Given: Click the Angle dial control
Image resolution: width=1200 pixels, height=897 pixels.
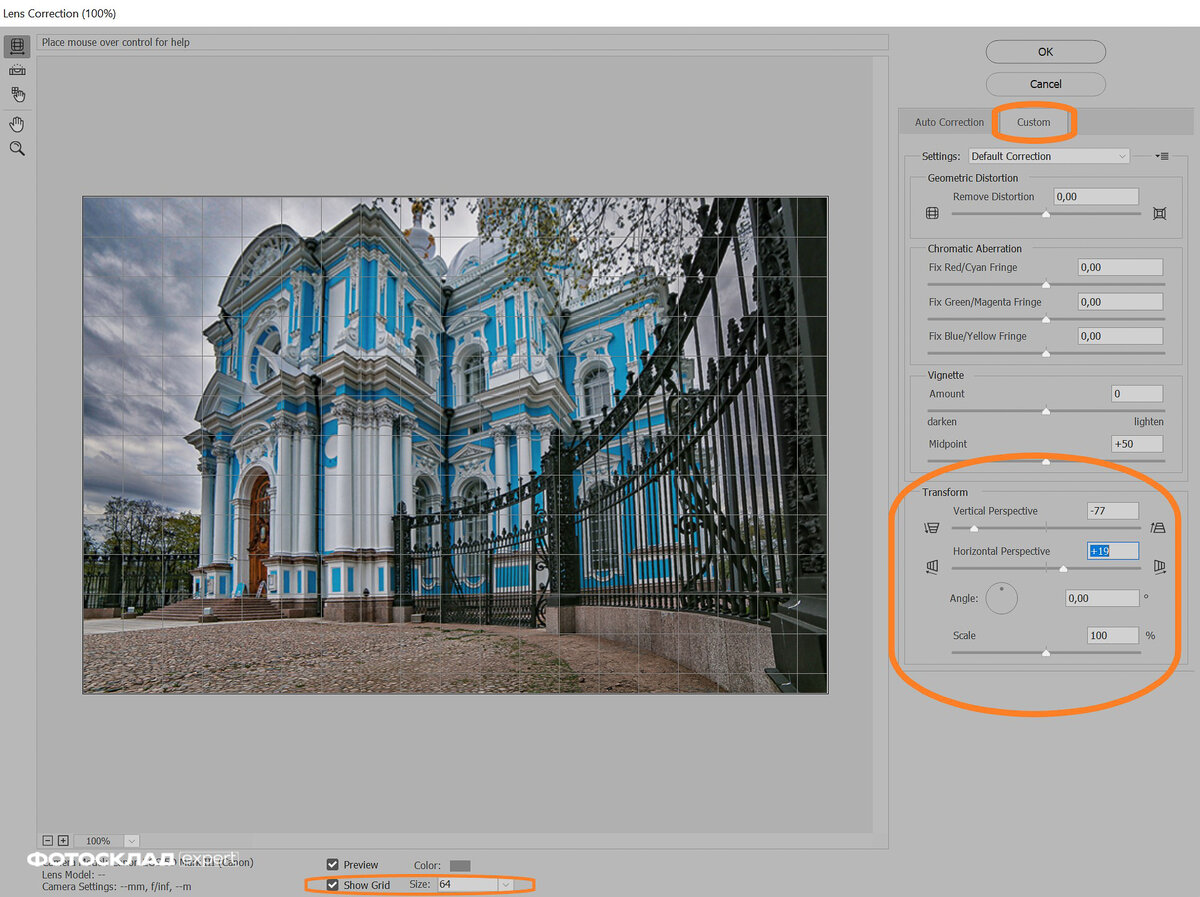Looking at the screenshot, I should tap(1001, 598).
